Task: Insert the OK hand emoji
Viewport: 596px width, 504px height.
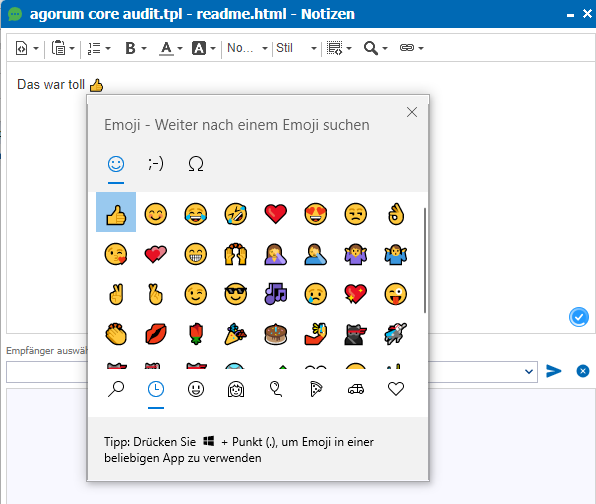Action: pyautogui.click(x=396, y=214)
